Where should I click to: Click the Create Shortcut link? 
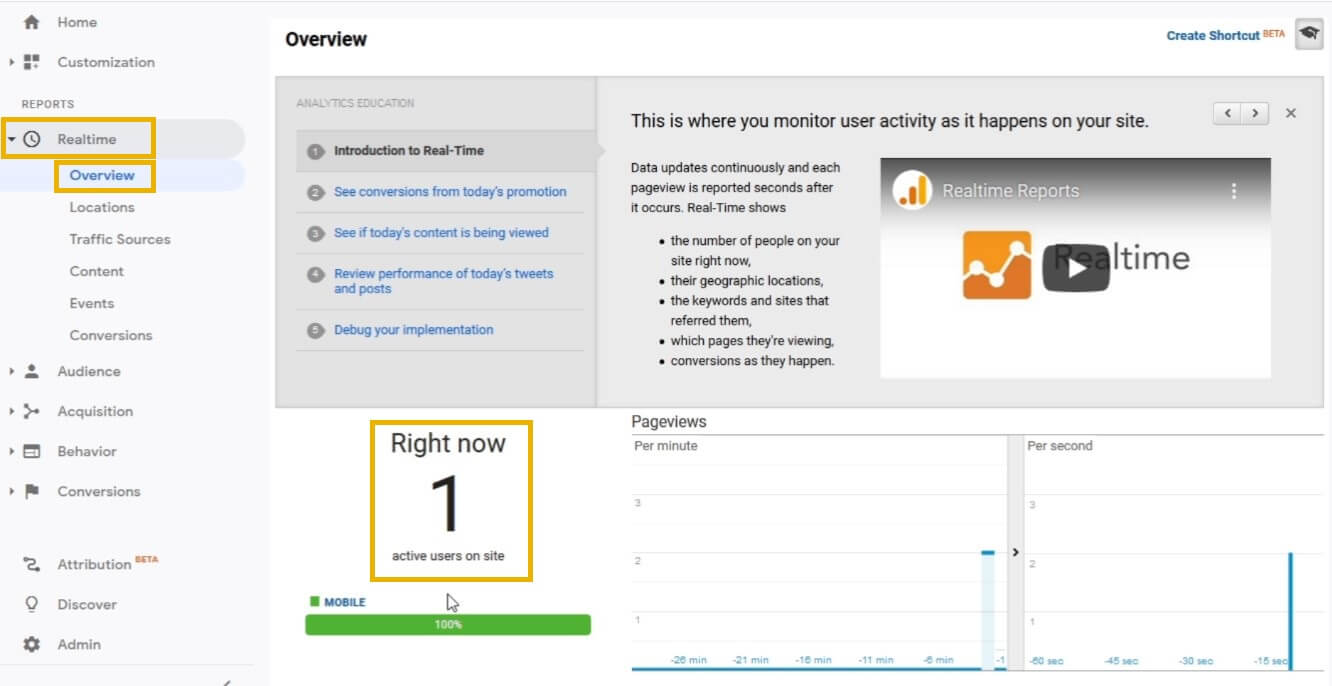pyautogui.click(x=1213, y=35)
